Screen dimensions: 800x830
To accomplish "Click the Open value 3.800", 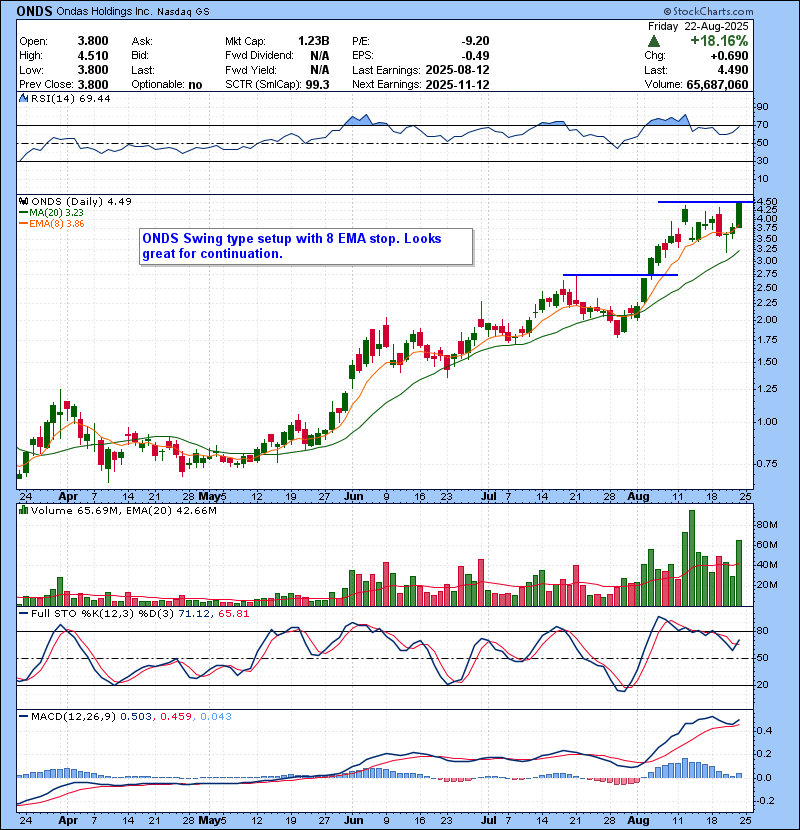I will coord(93,41).
